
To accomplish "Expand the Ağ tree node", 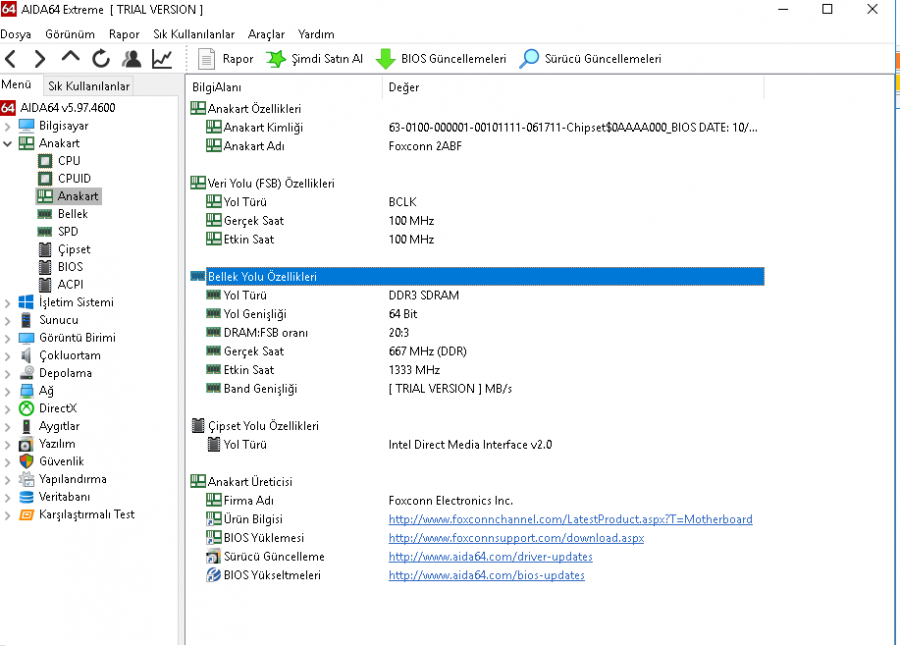I will (7, 392).
